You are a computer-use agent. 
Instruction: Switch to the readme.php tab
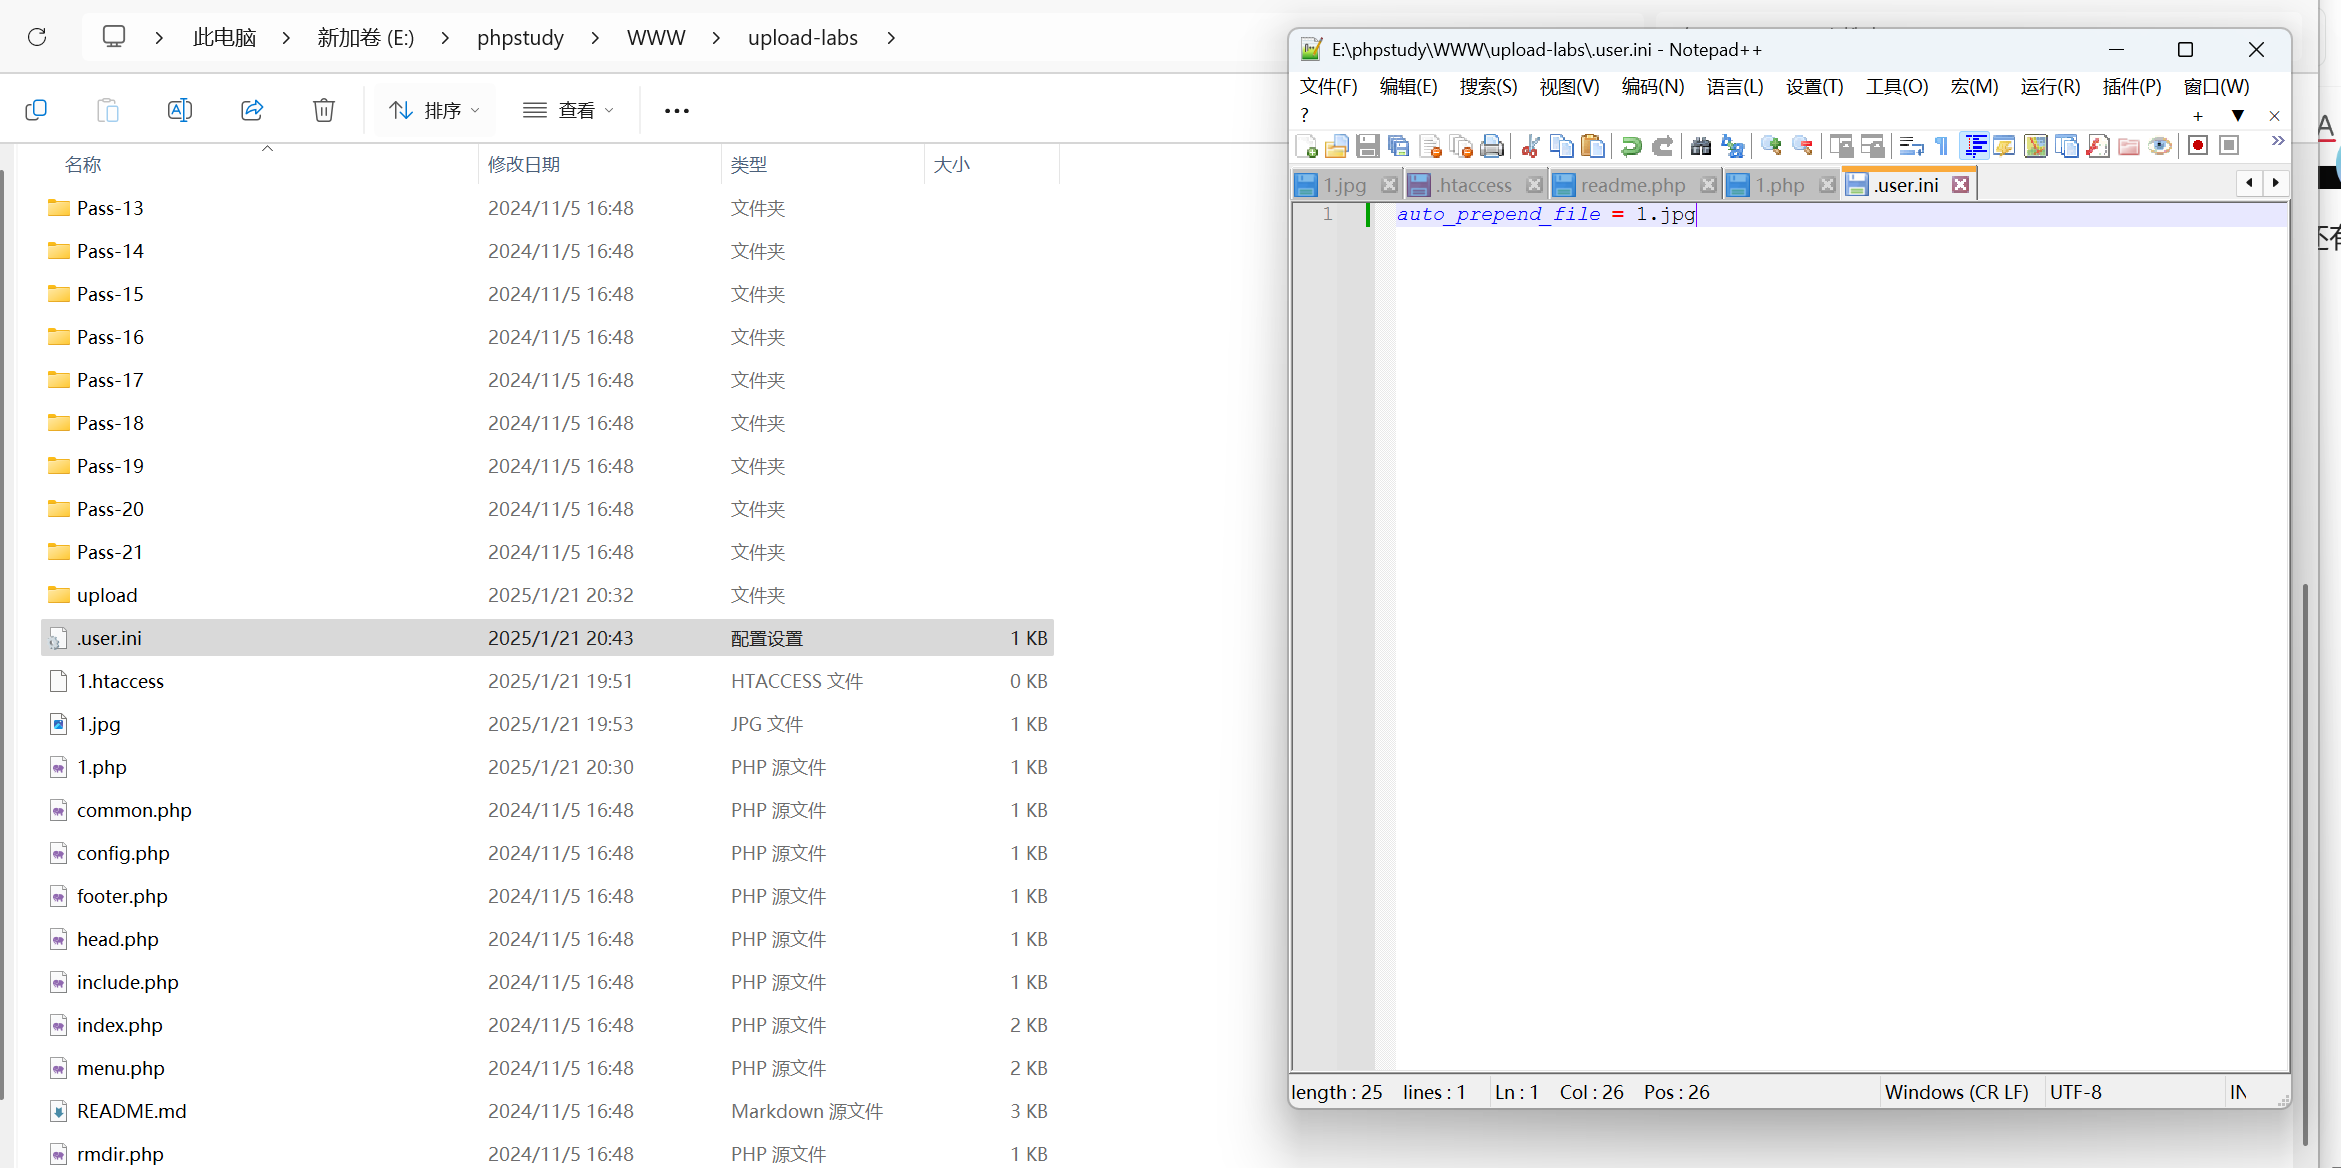click(1632, 185)
